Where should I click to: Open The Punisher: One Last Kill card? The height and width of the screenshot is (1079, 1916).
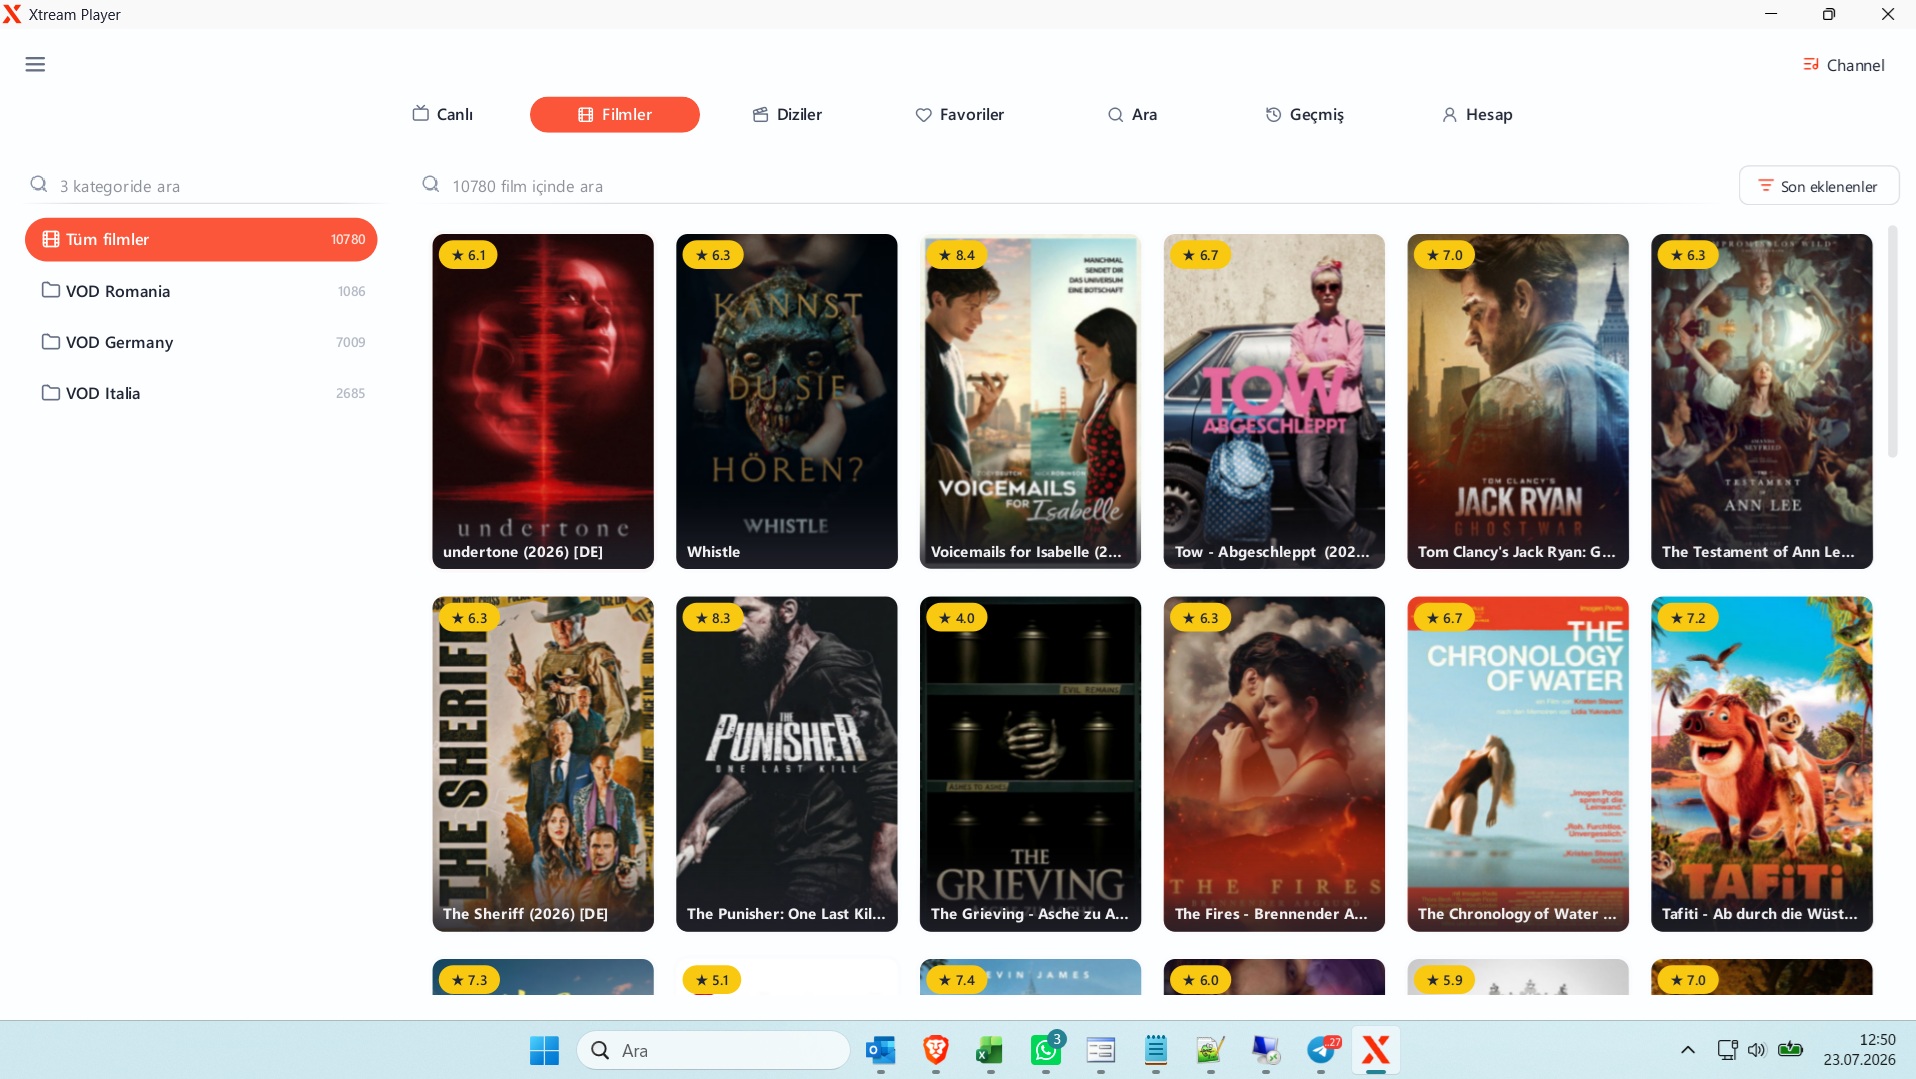click(x=787, y=764)
